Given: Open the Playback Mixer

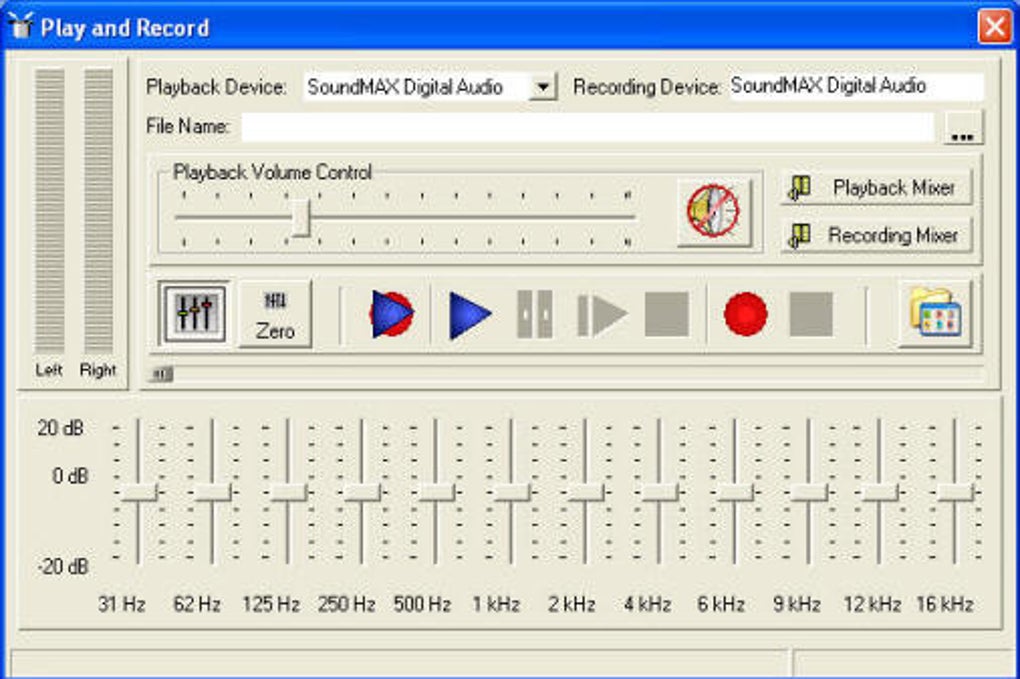Looking at the screenshot, I should 876,187.
